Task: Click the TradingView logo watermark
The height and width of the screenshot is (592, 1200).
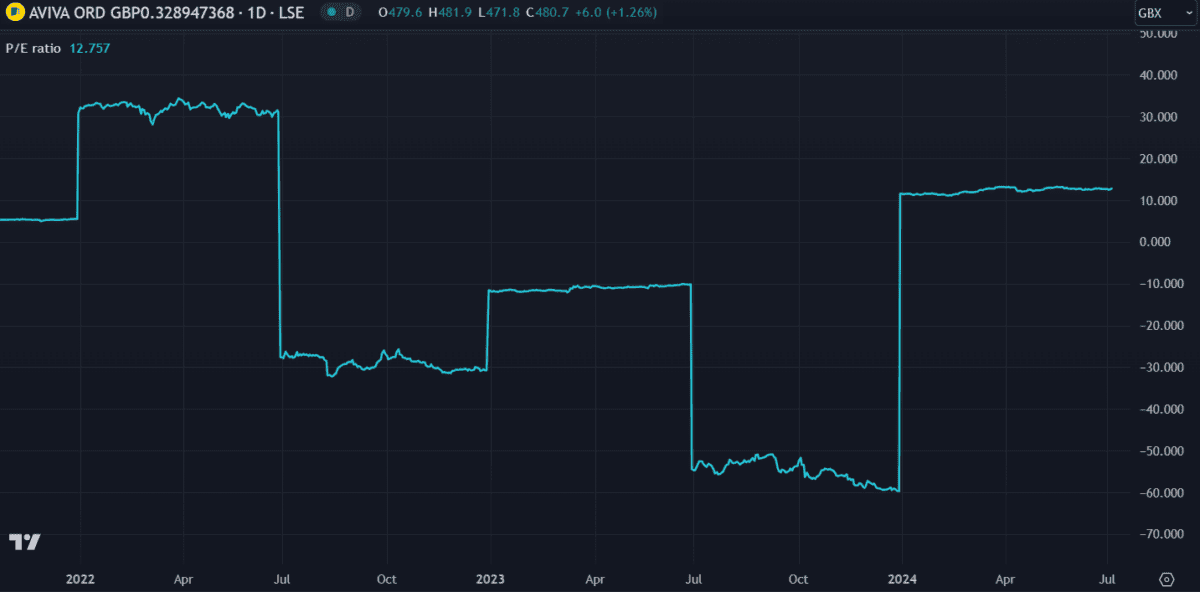Action: coord(25,542)
